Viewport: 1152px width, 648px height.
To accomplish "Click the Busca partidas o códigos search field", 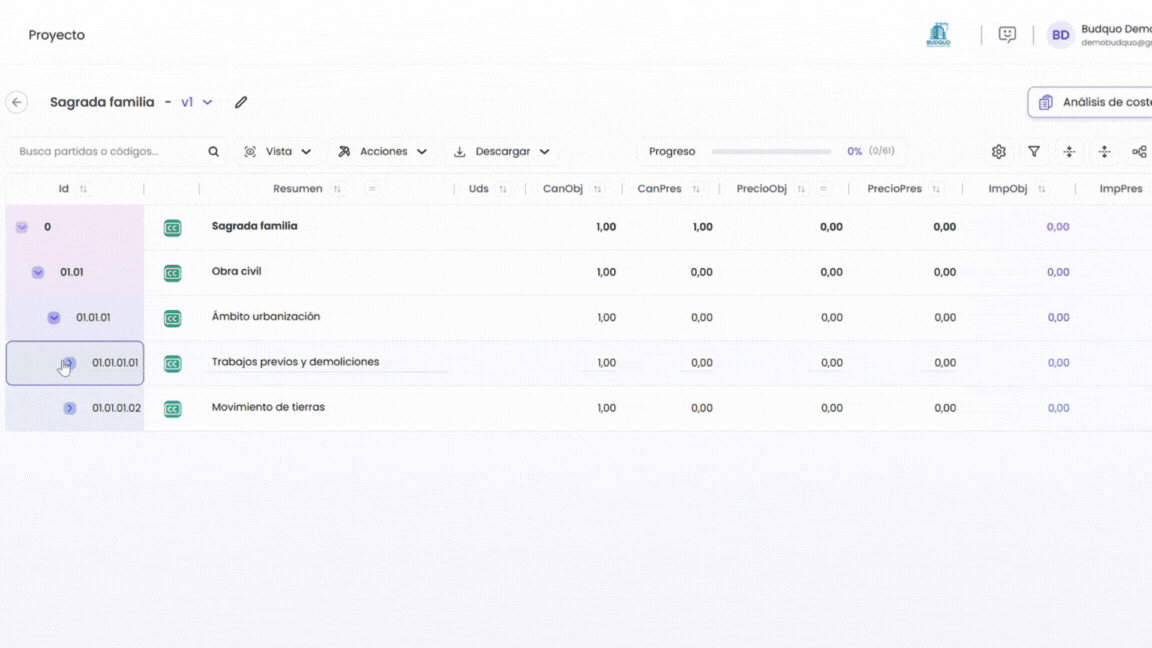I will coord(105,152).
